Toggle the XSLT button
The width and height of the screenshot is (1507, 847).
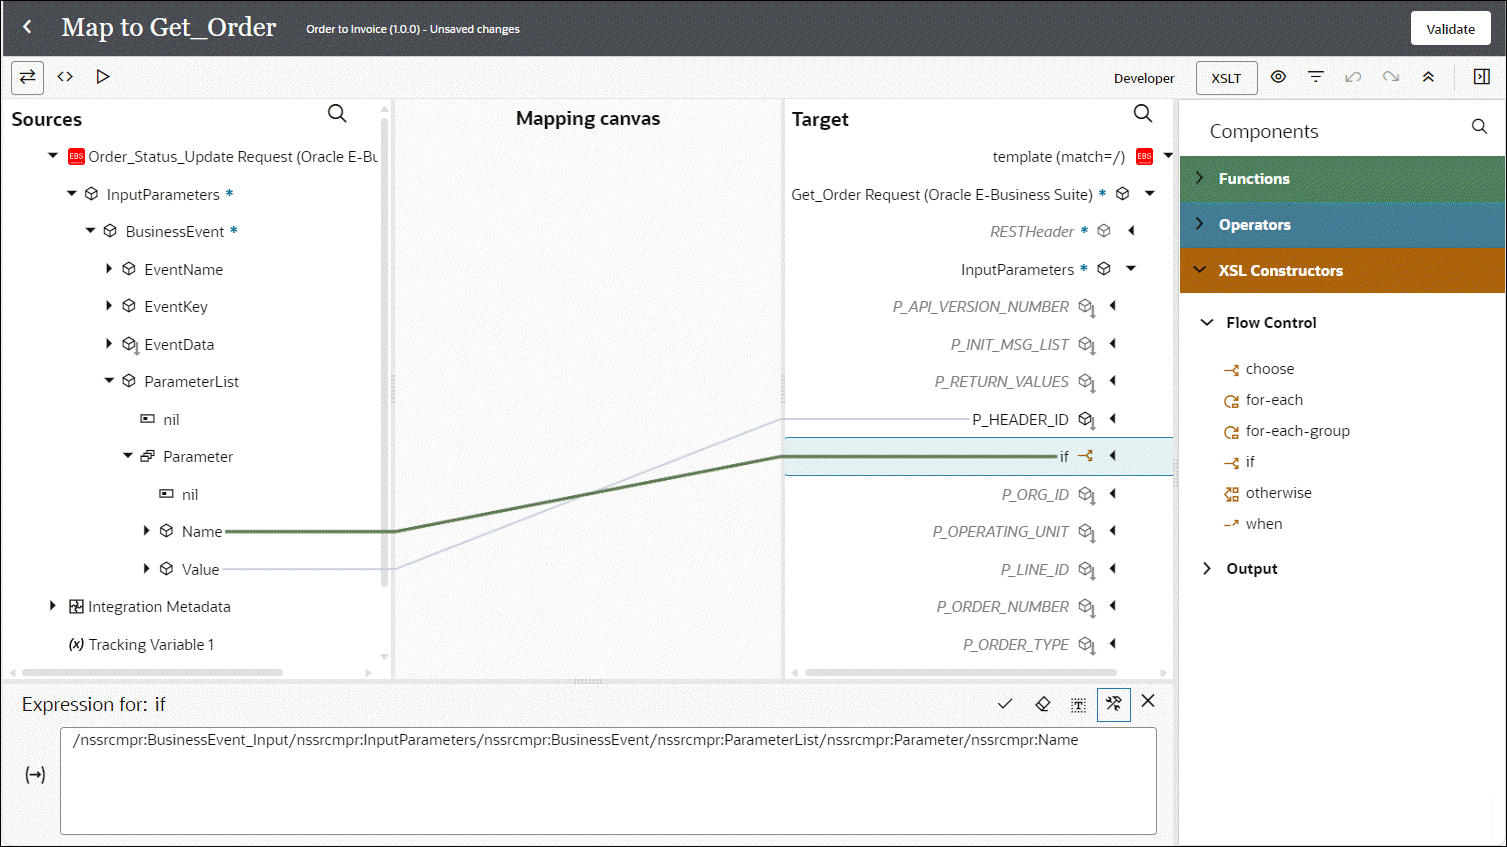click(1226, 78)
